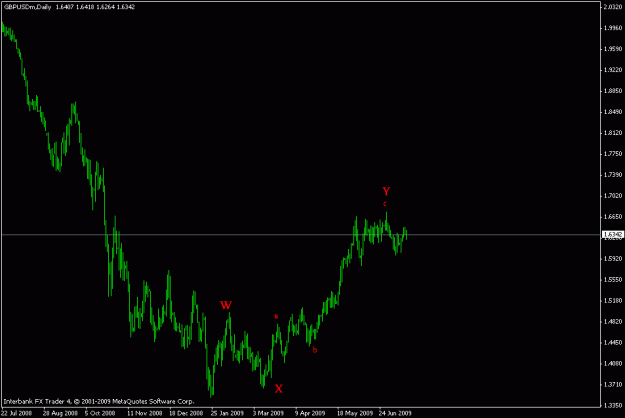The width and height of the screenshot is (625, 418).
Task: Click the 28 Aug 2008 date label
Action: point(60,413)
